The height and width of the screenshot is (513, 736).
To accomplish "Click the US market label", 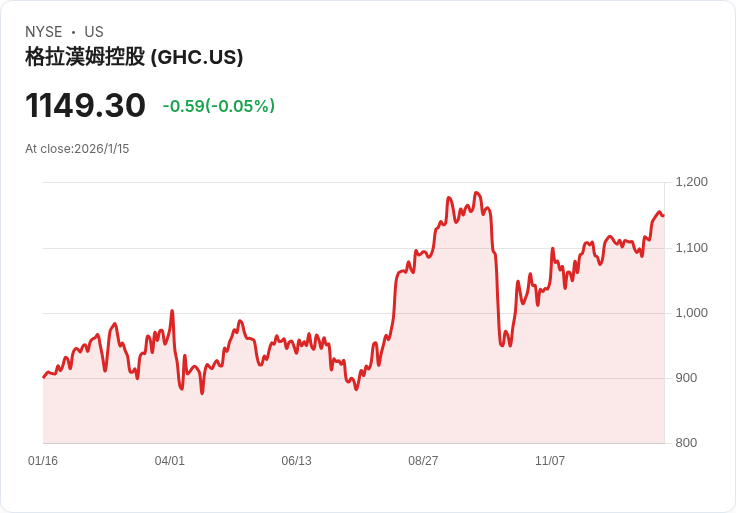I will [94, 32].
